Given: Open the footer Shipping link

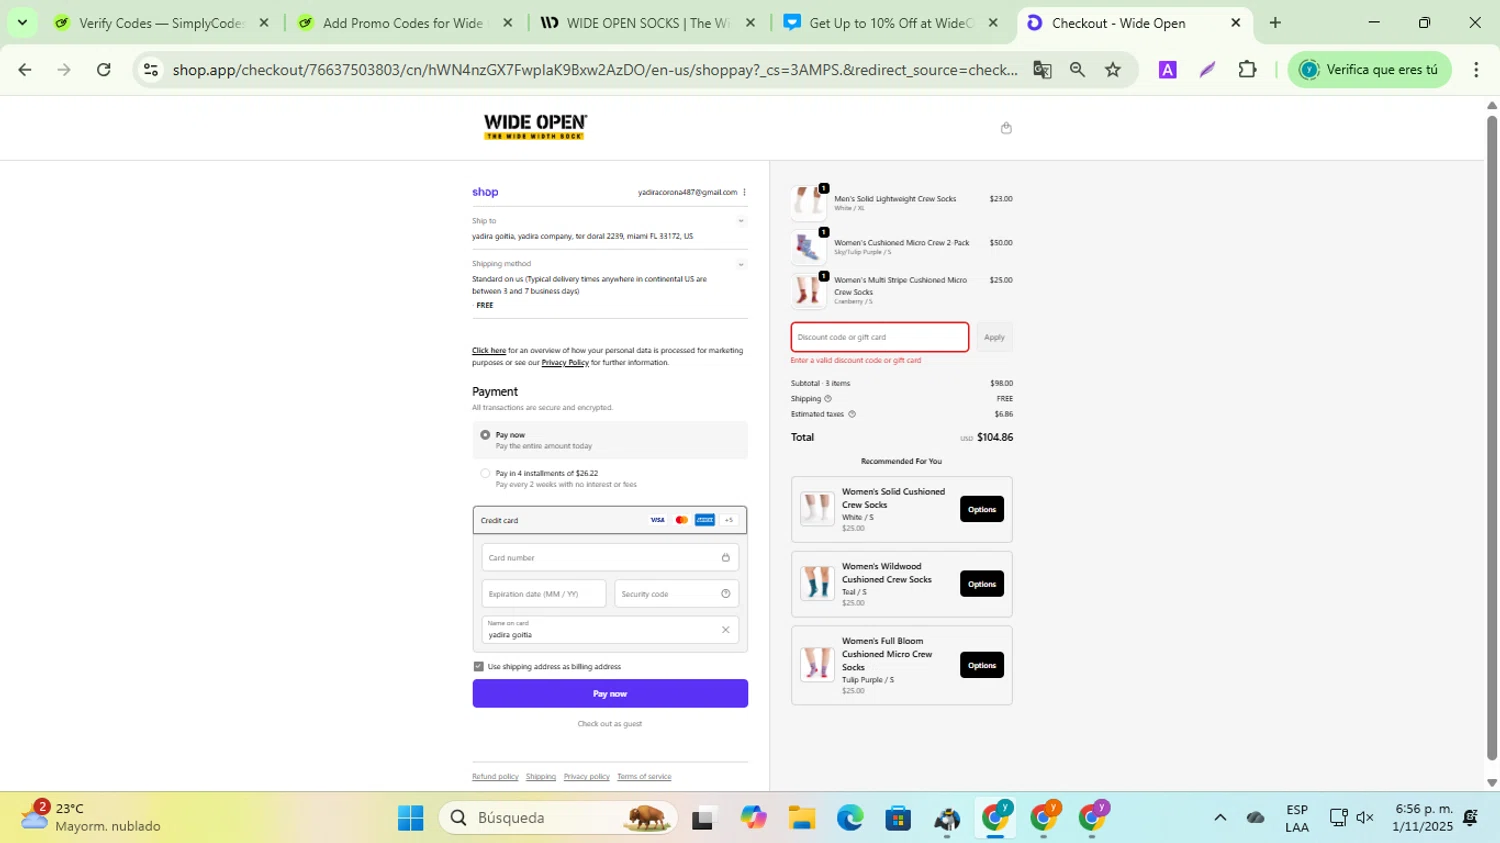Looking at the screenshot, I should click(x=541, y=777).
